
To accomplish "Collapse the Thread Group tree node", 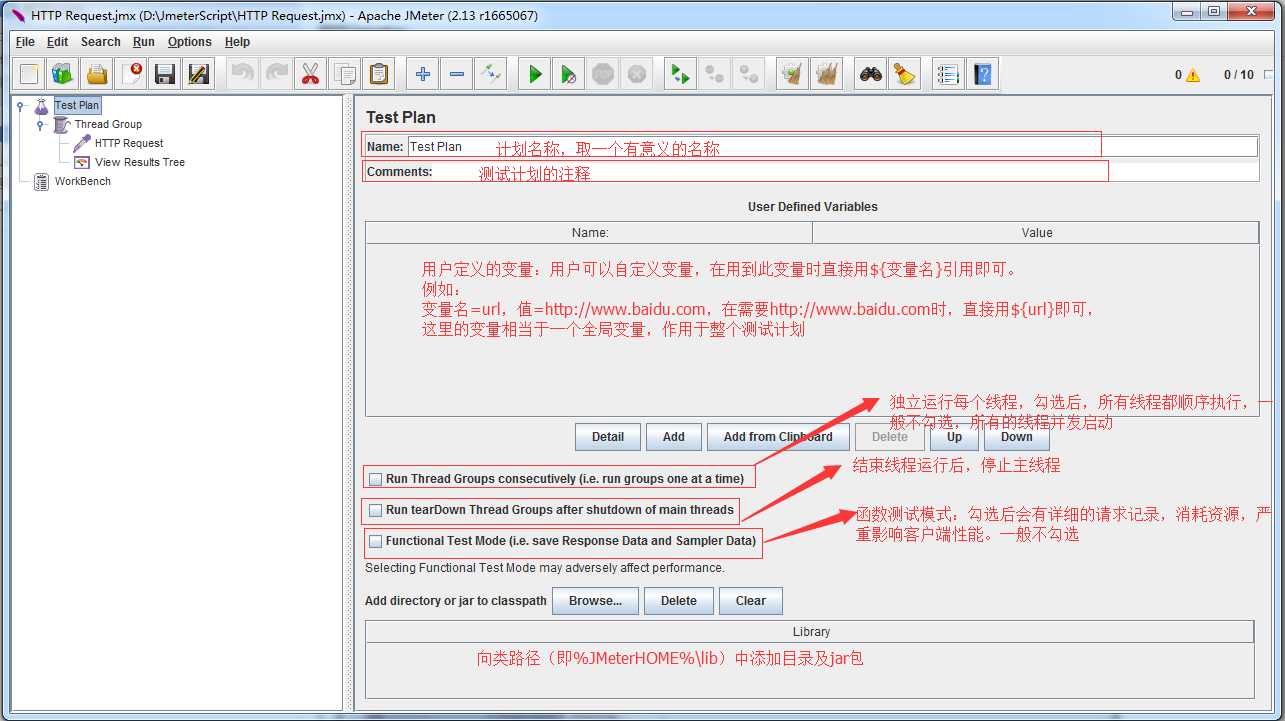I will [40, 125].
